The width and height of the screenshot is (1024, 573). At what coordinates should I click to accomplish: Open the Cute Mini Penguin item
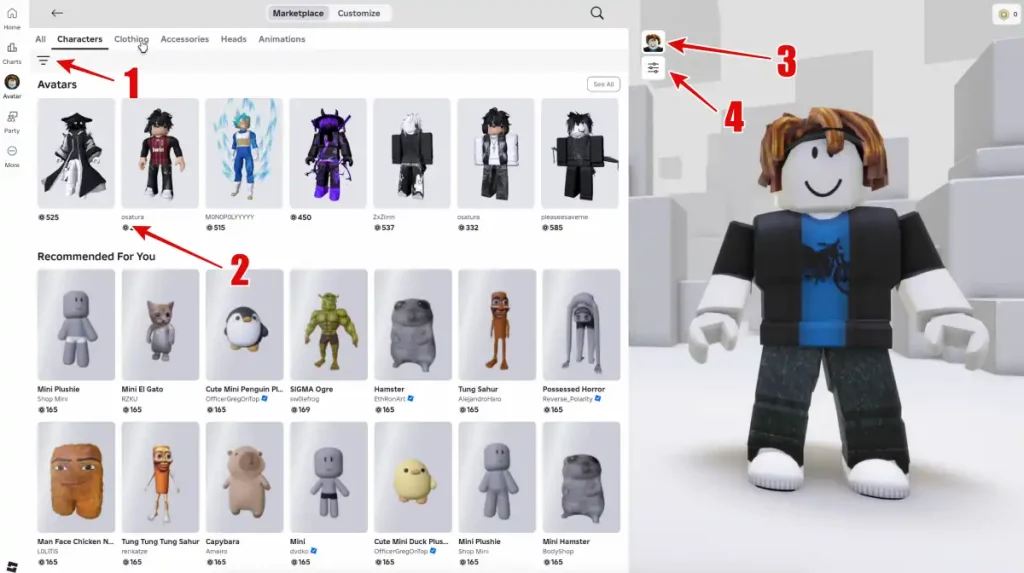click(x=244, y=325)
